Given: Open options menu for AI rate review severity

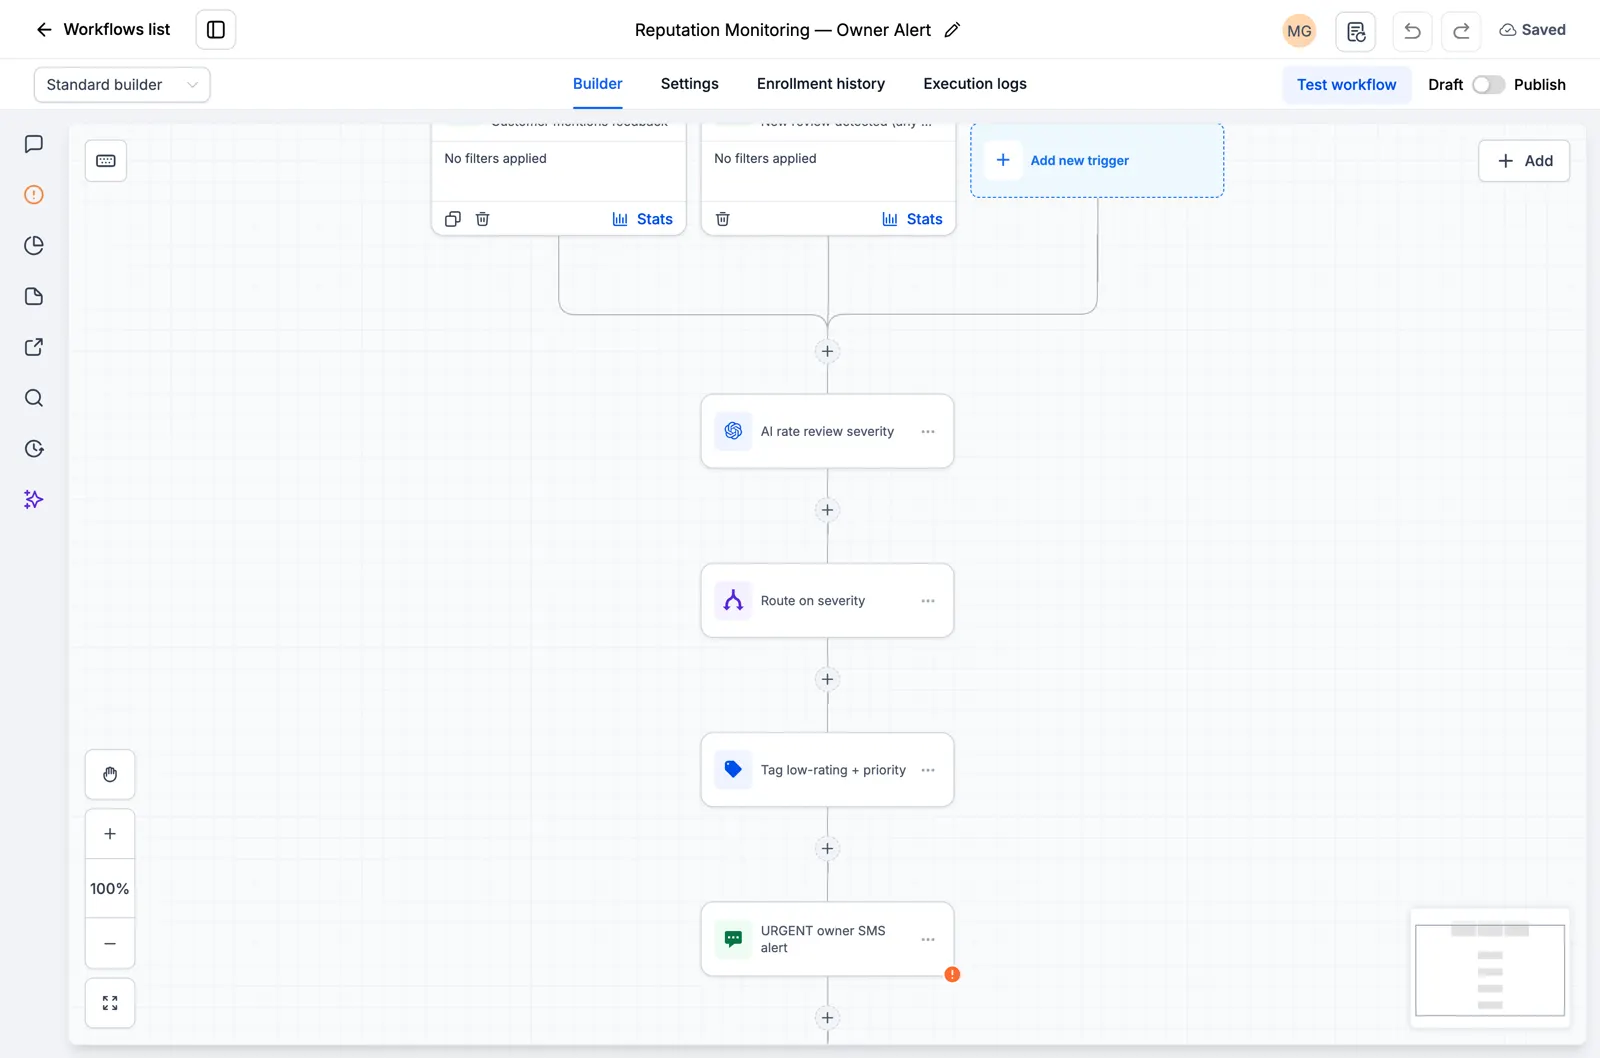Looking at the screenshot, I should [x=928, y=432].
